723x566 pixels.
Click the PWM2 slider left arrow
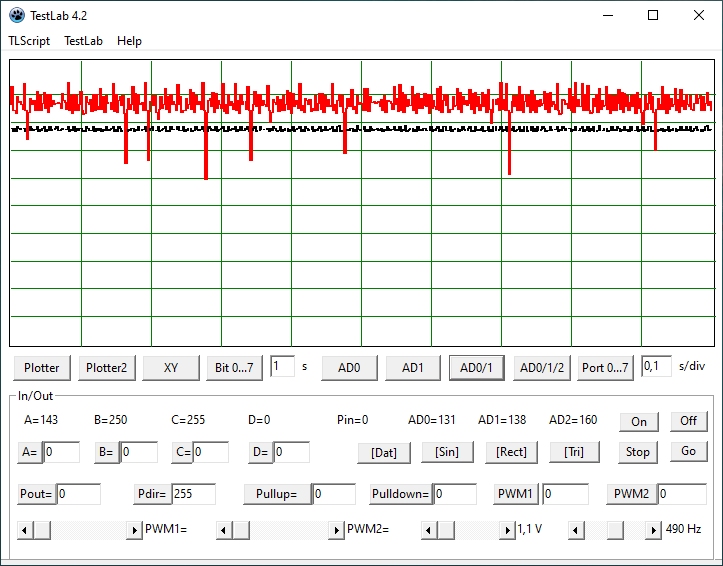pyautogui.click(x=224, y=530)
